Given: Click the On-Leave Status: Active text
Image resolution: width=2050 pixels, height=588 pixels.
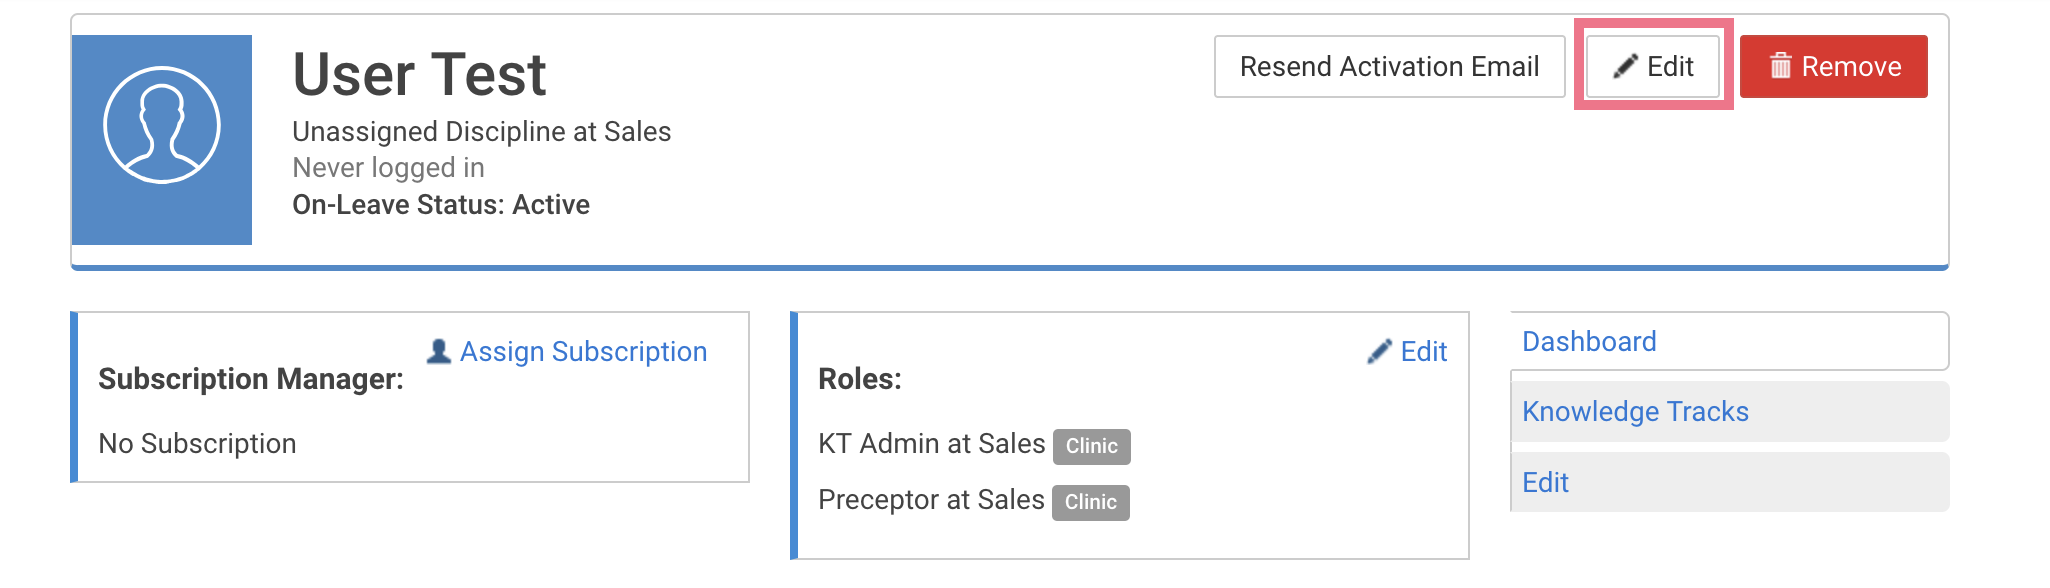Looking at the screenshot, I should click(441, 205).
